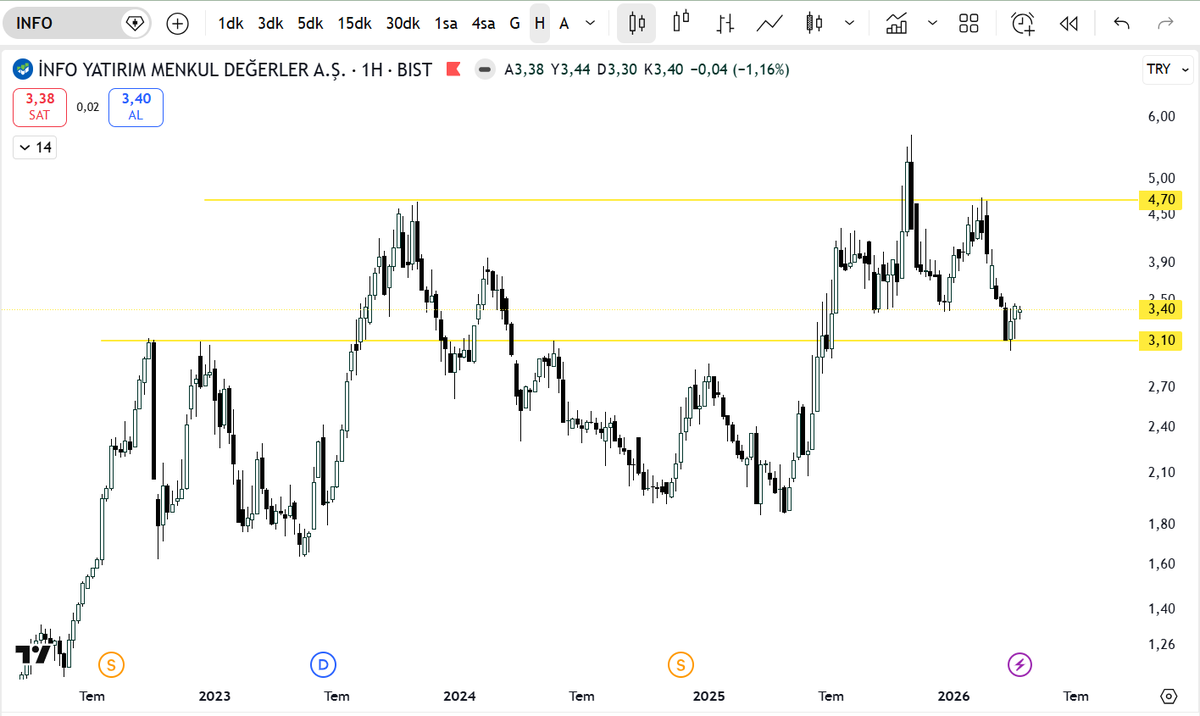Image resolution: width=1200 pixels, height=716 pixels.
Task: Choose the hollow candles chart style icon
Action: pos(814,23)
